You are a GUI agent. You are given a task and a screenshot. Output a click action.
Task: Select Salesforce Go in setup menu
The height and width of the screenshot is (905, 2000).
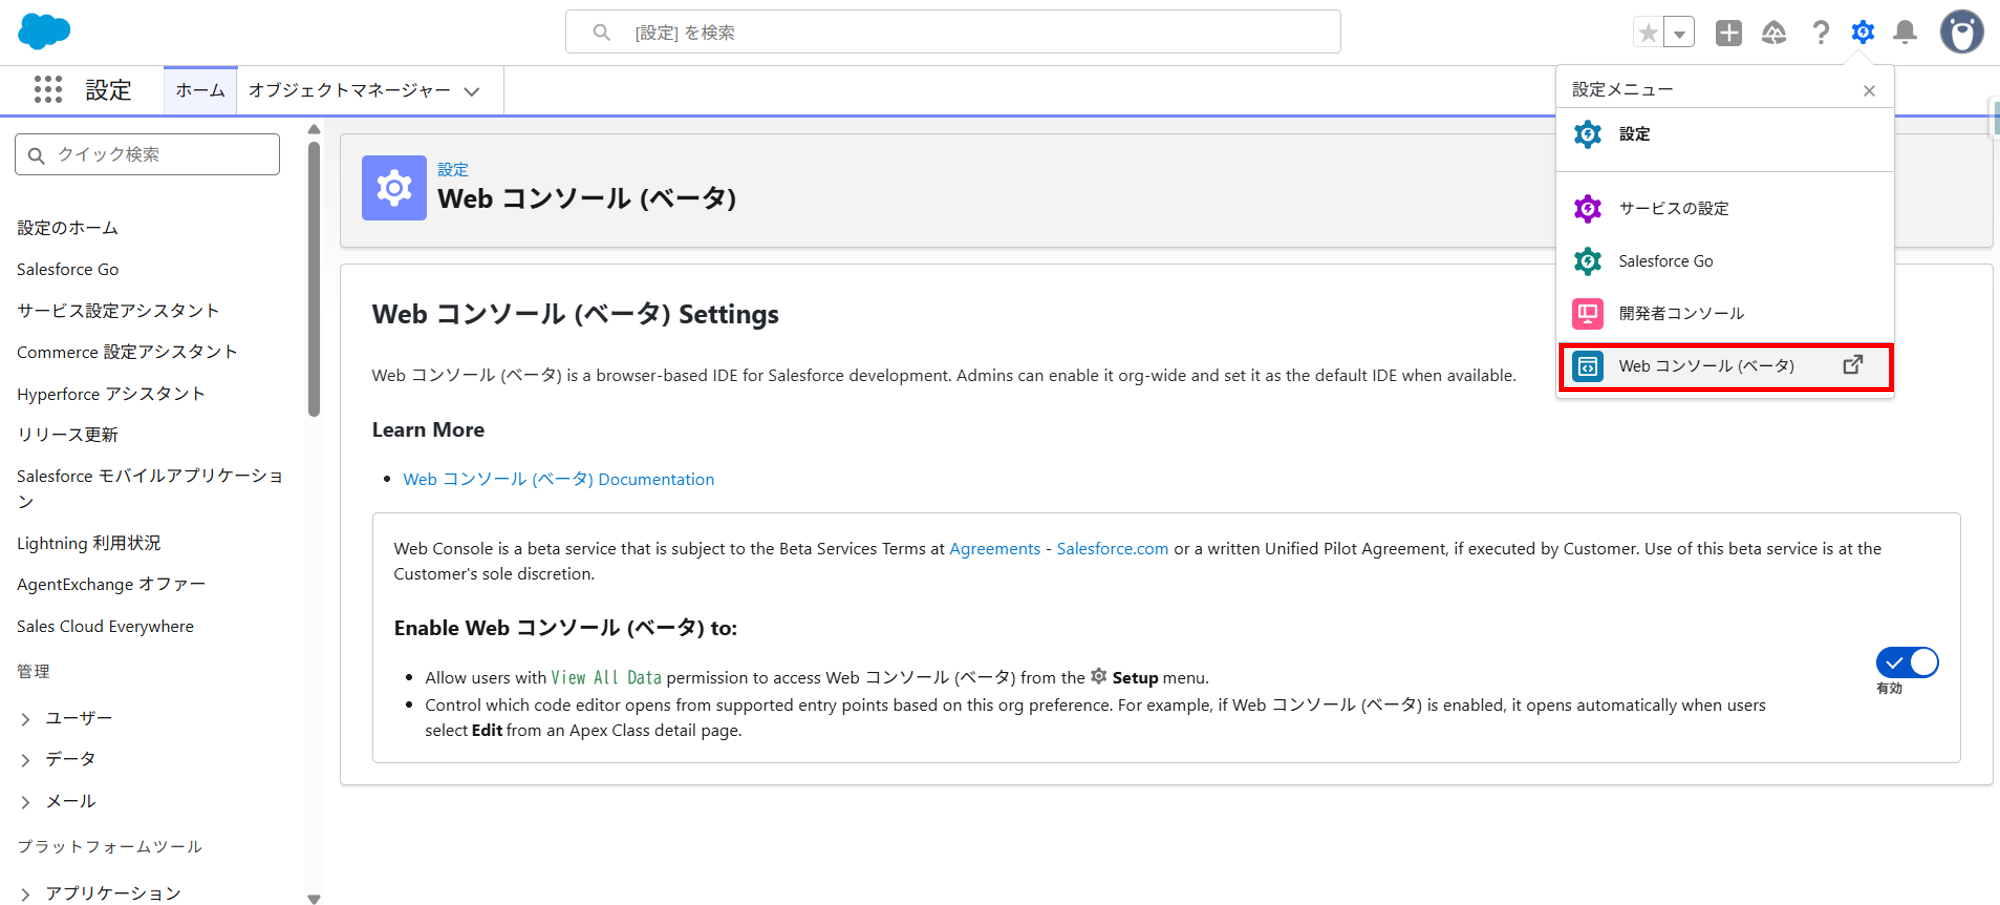(1725, 261)
